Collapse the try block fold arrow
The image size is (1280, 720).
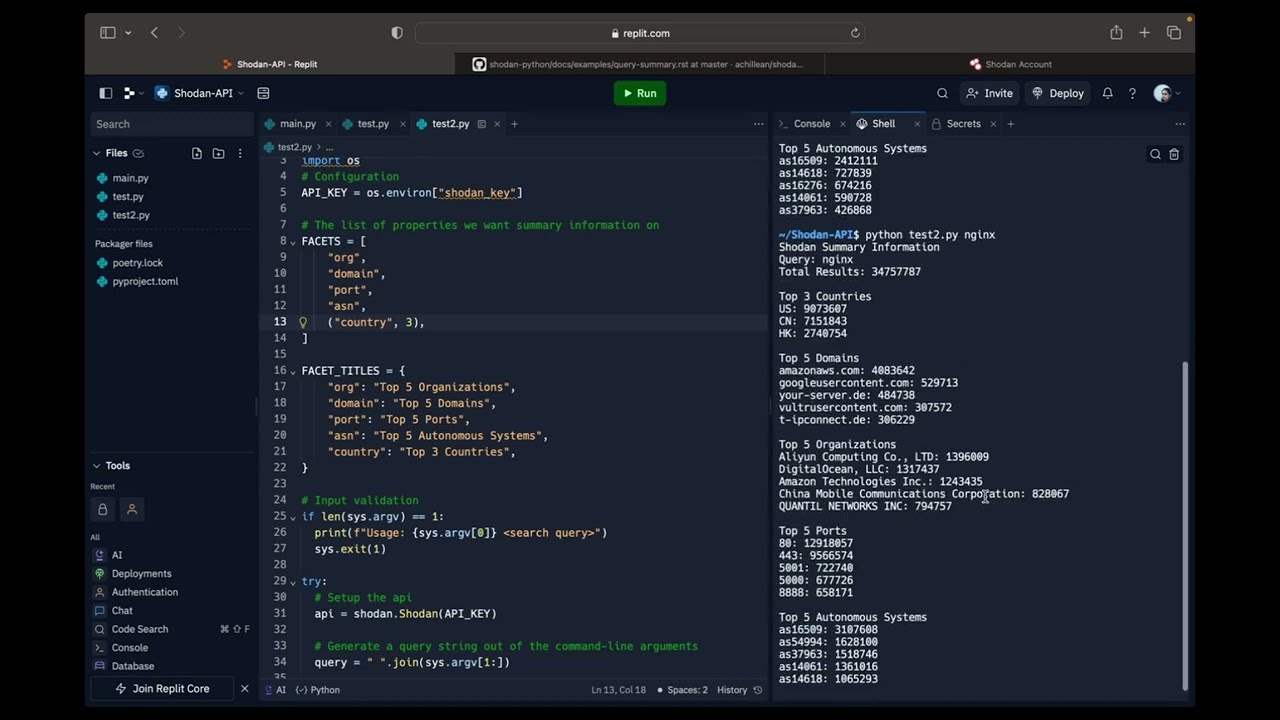(293, 582)
